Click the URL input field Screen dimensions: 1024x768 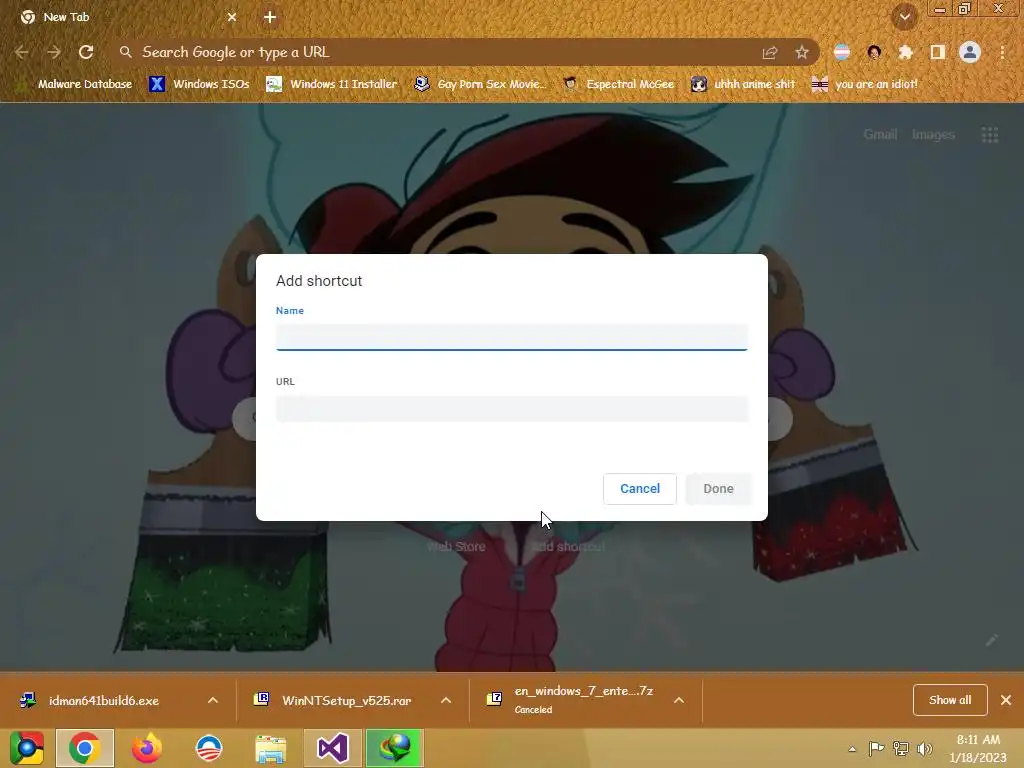tap(511, 409)
